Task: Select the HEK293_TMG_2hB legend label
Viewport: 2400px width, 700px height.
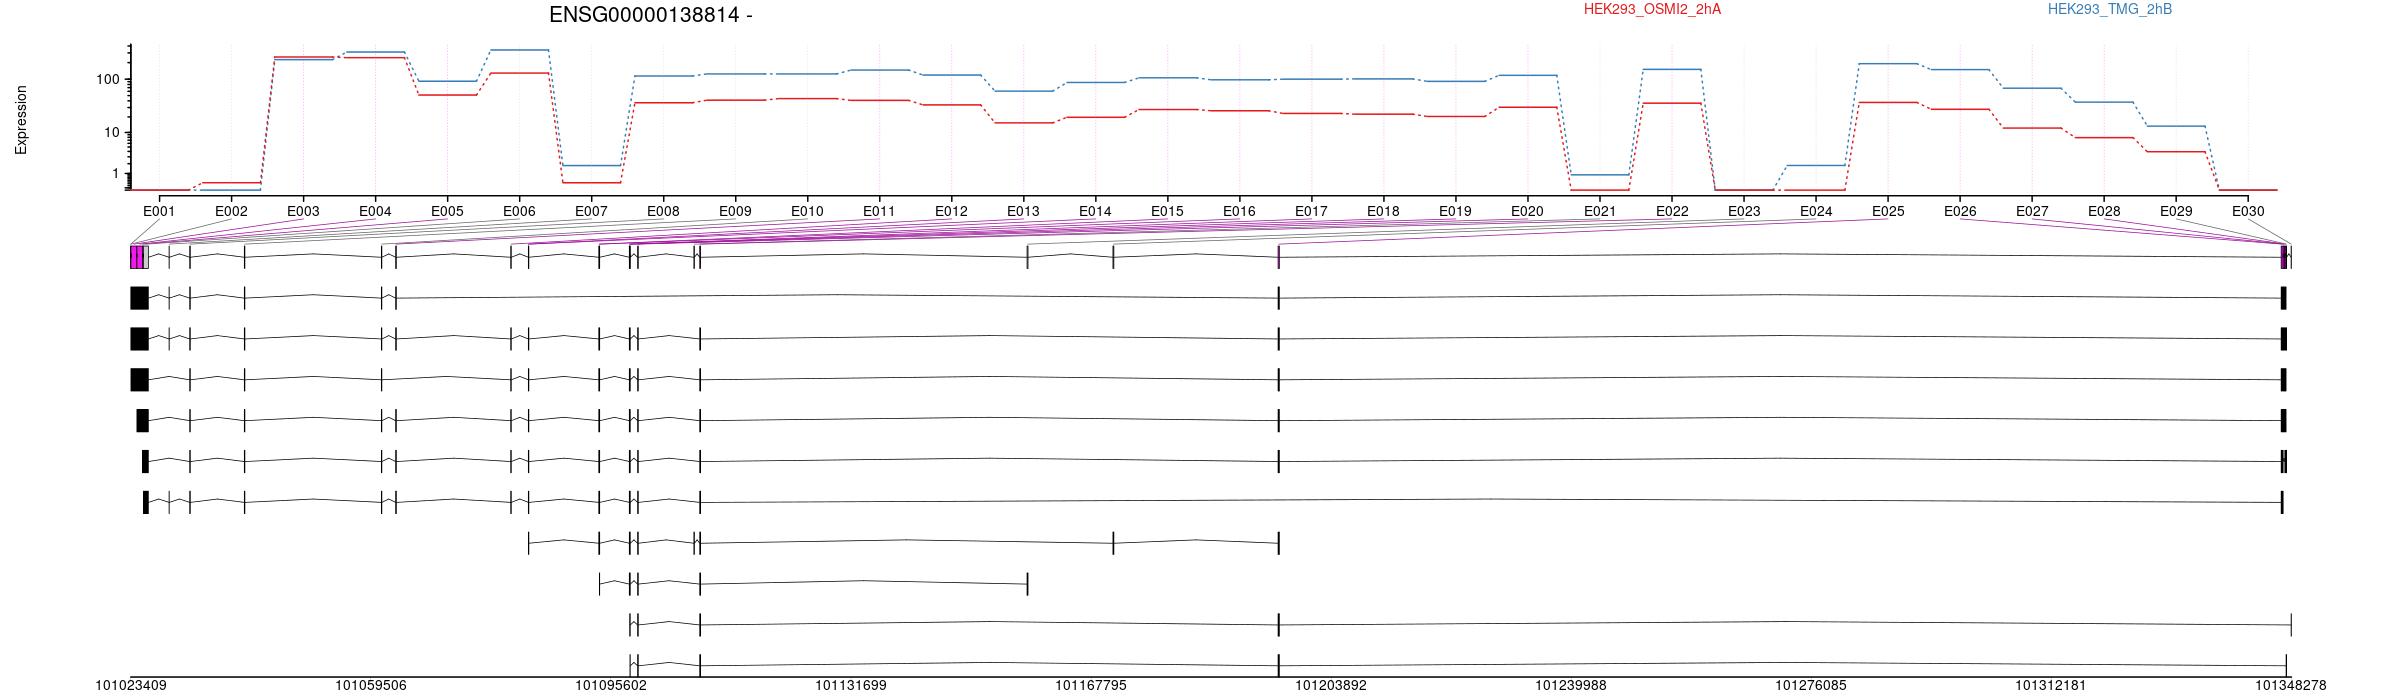Action: (x=2109, y=9)
